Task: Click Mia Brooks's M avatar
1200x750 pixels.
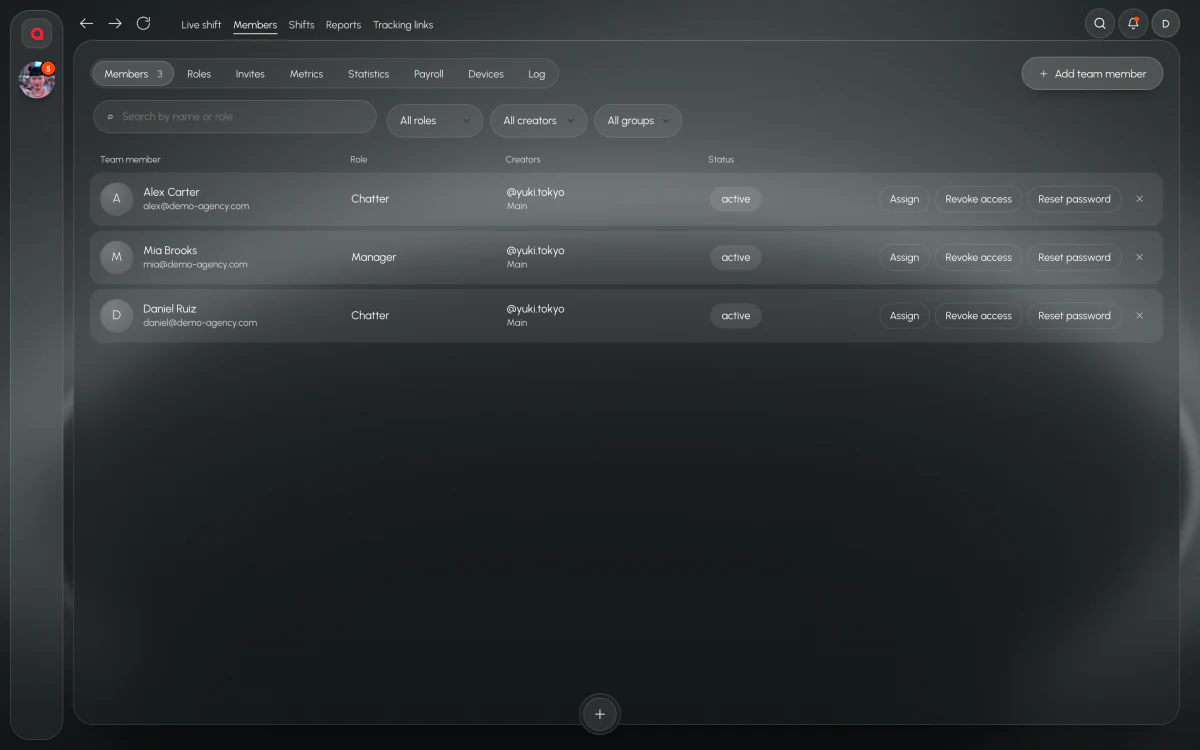Action: (116, 257)
